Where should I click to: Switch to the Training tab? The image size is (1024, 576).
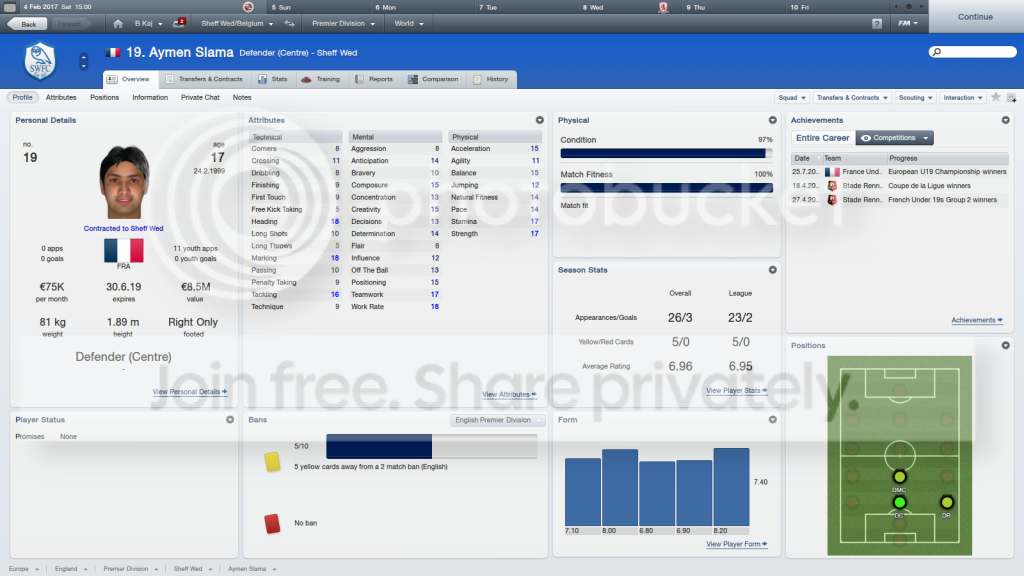click(321, 79)
